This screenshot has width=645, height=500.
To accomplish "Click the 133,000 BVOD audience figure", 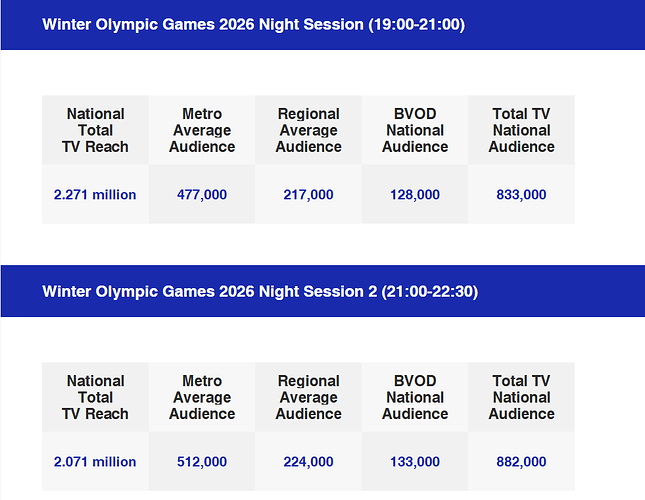I will [415, 461].
